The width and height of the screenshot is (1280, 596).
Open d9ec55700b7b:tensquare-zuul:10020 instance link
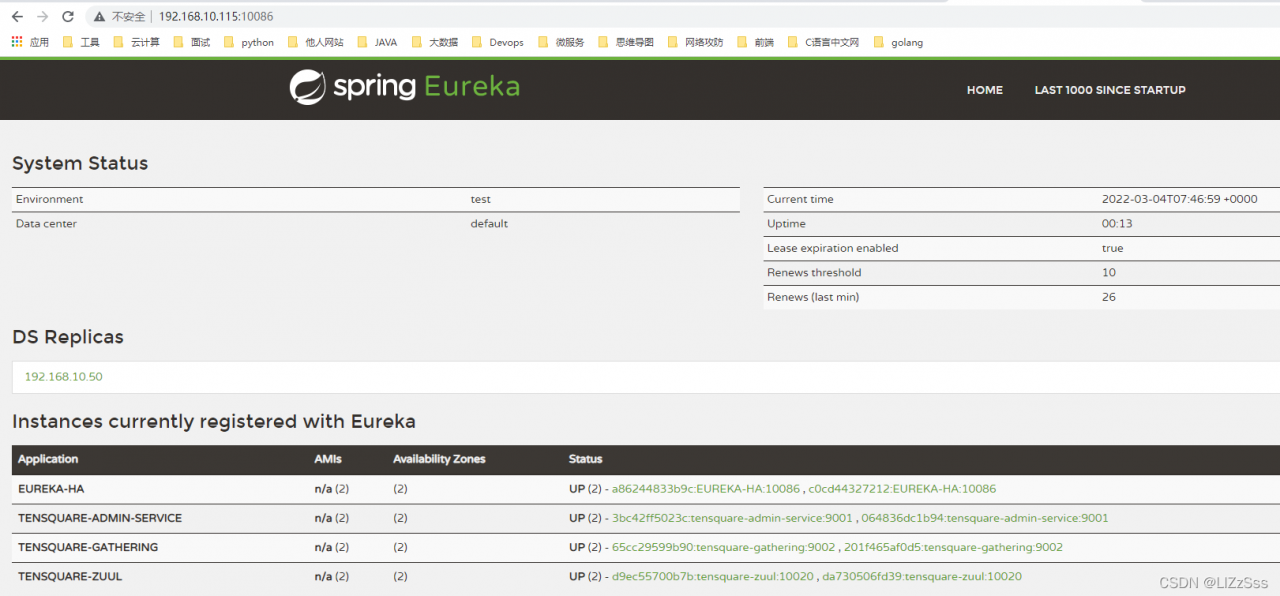pos(713,576)
